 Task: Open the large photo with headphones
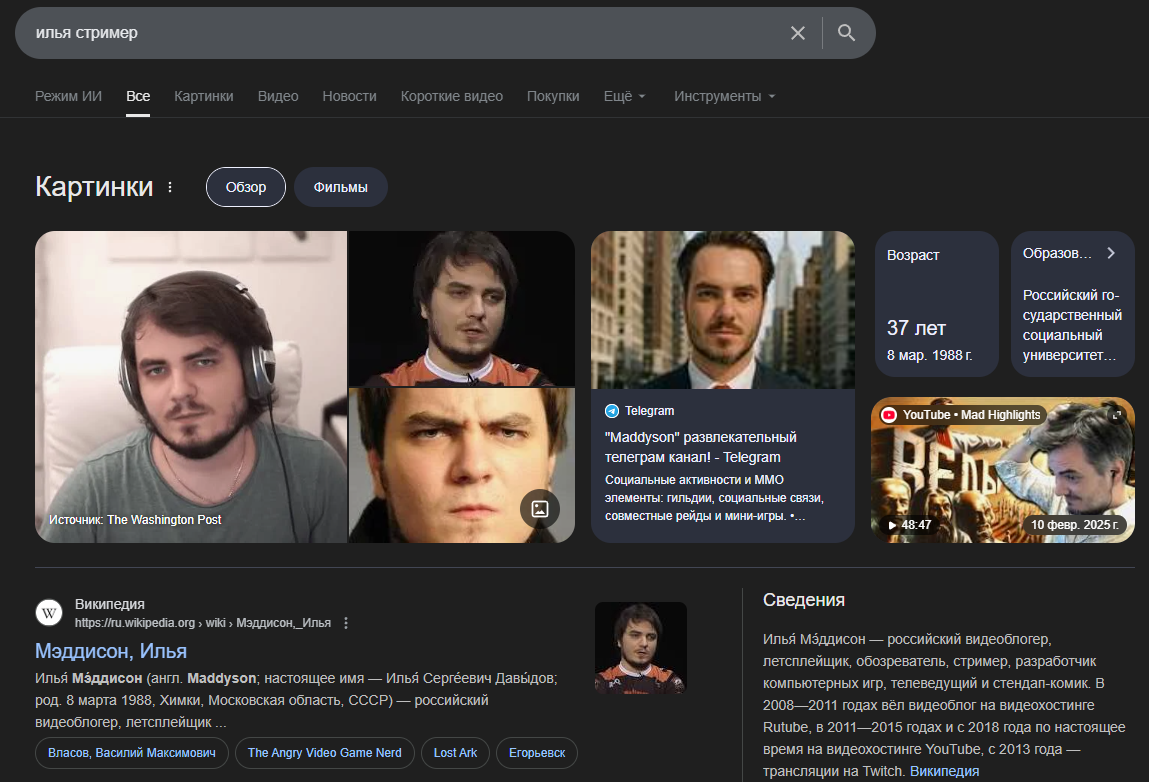tap(191, 387)
